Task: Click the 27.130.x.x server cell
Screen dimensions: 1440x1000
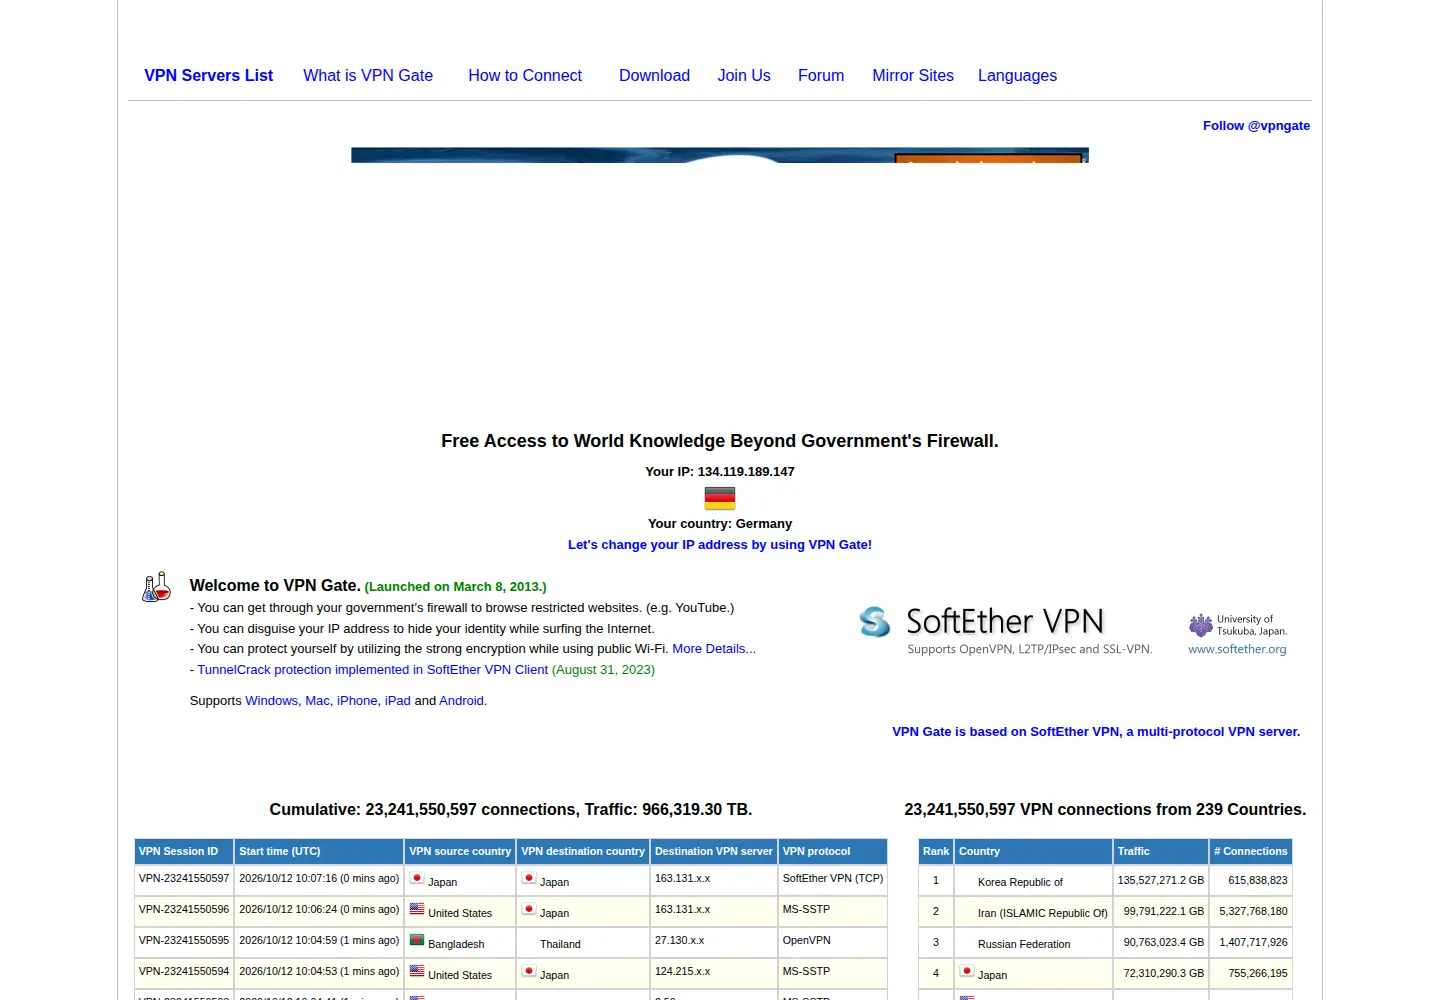Action: pos(714,941)
